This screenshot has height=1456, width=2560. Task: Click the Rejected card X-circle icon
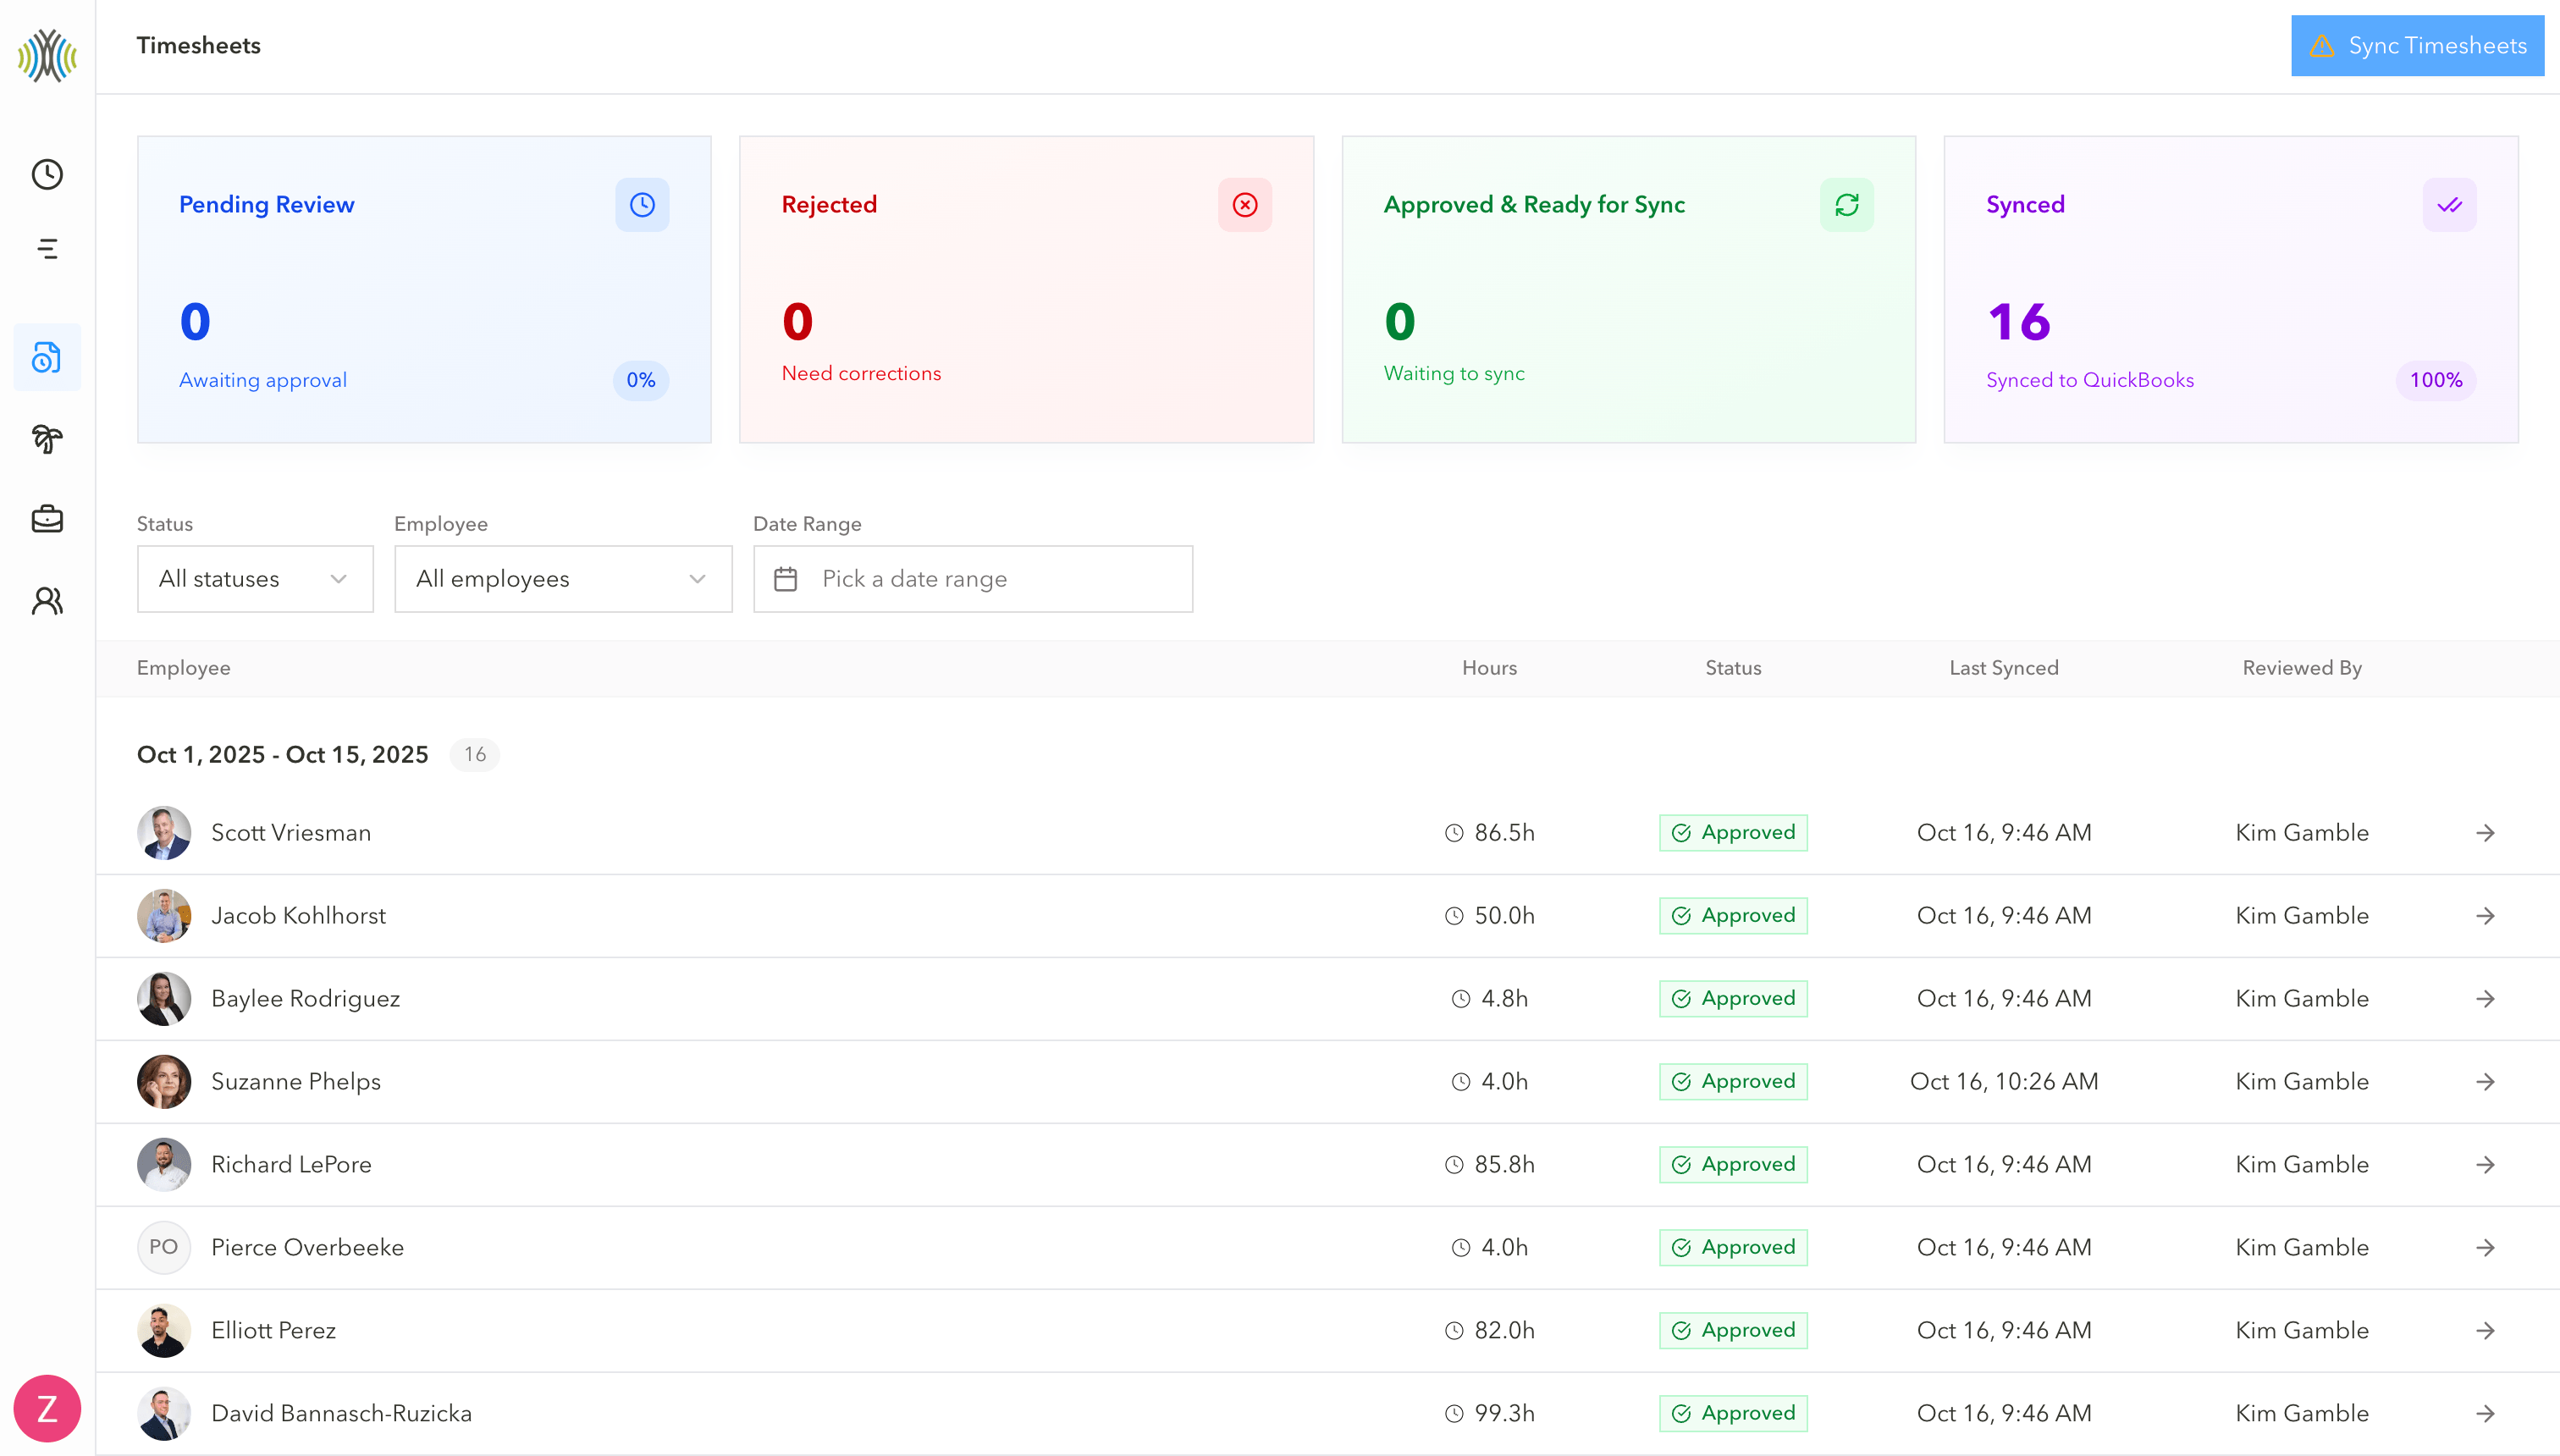point(1244,205)
